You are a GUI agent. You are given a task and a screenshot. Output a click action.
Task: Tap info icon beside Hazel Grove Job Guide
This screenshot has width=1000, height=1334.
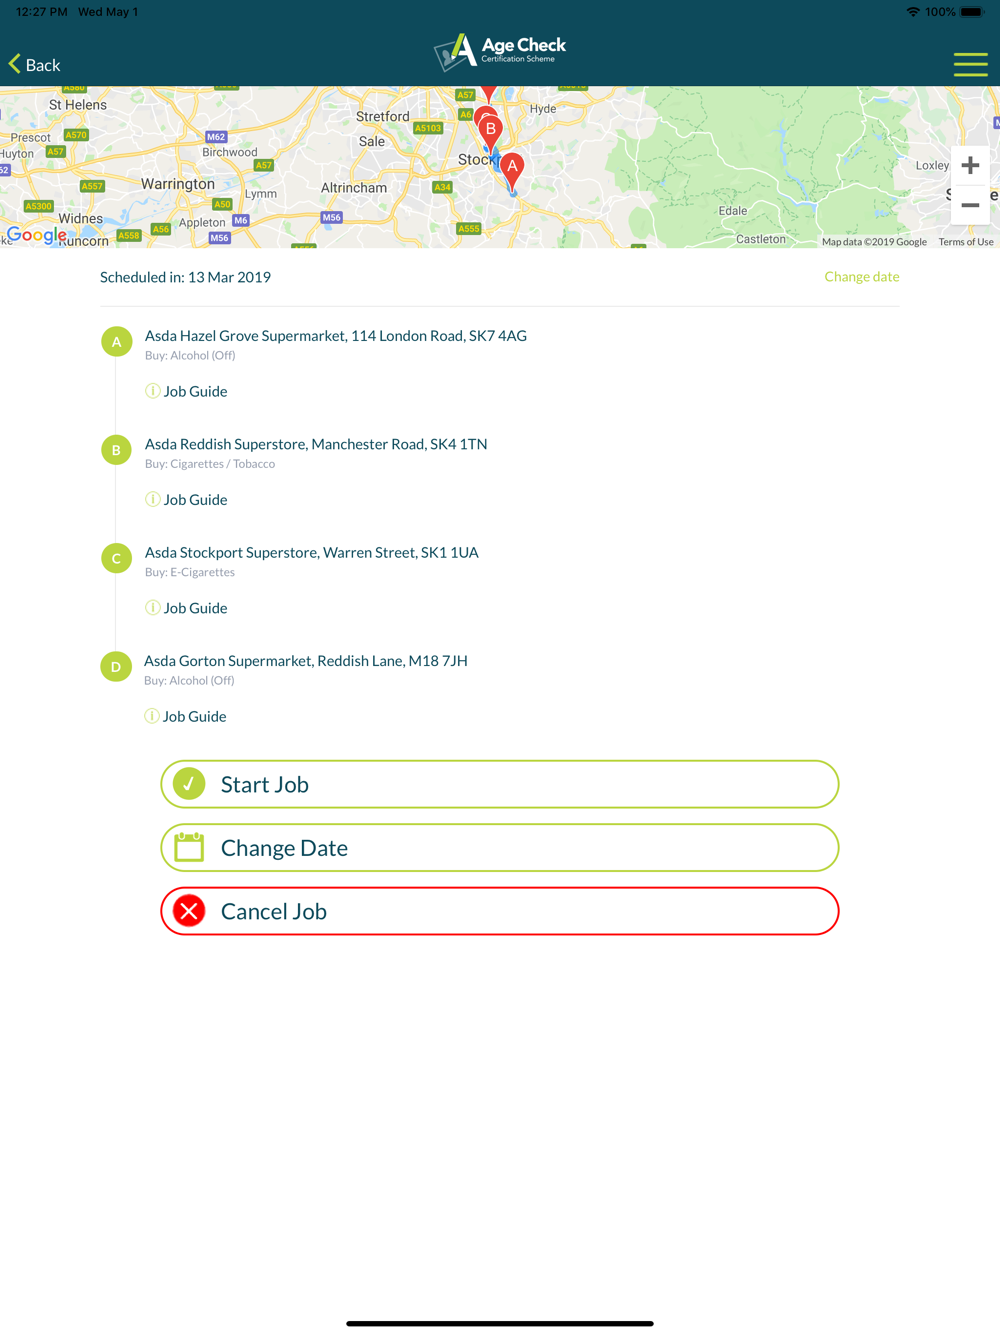point(152,391)
